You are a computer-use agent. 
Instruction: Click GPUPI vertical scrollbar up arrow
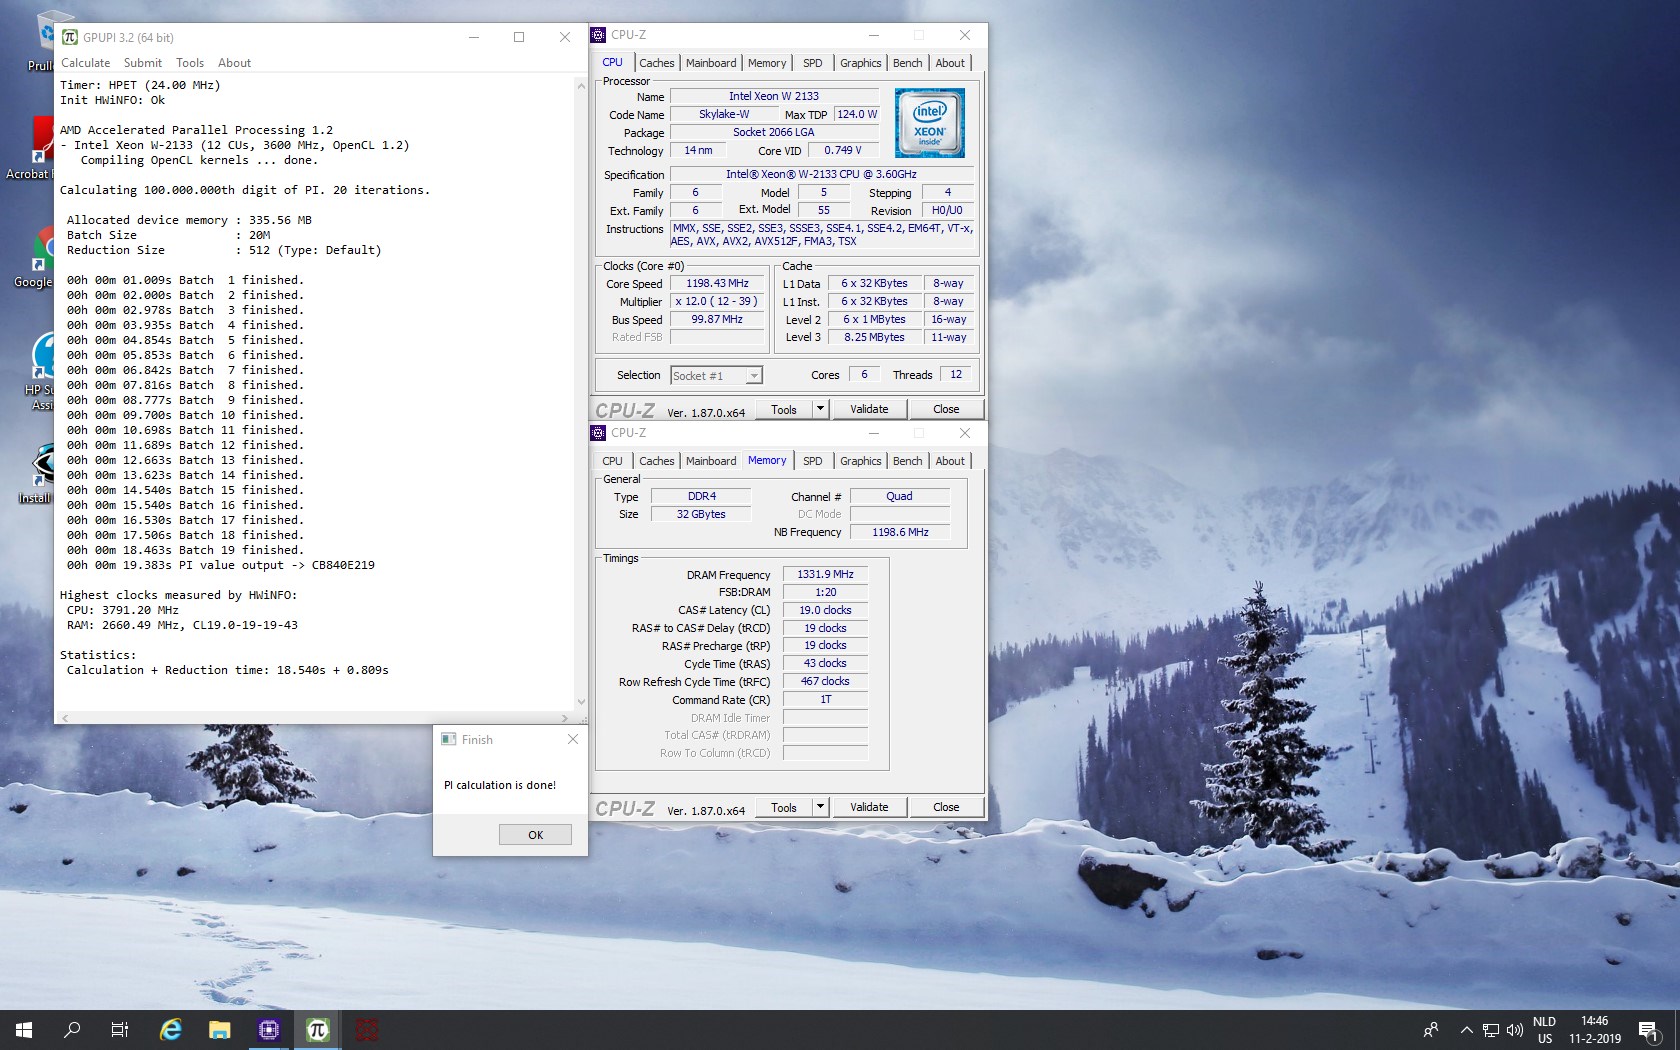[581, 86]
